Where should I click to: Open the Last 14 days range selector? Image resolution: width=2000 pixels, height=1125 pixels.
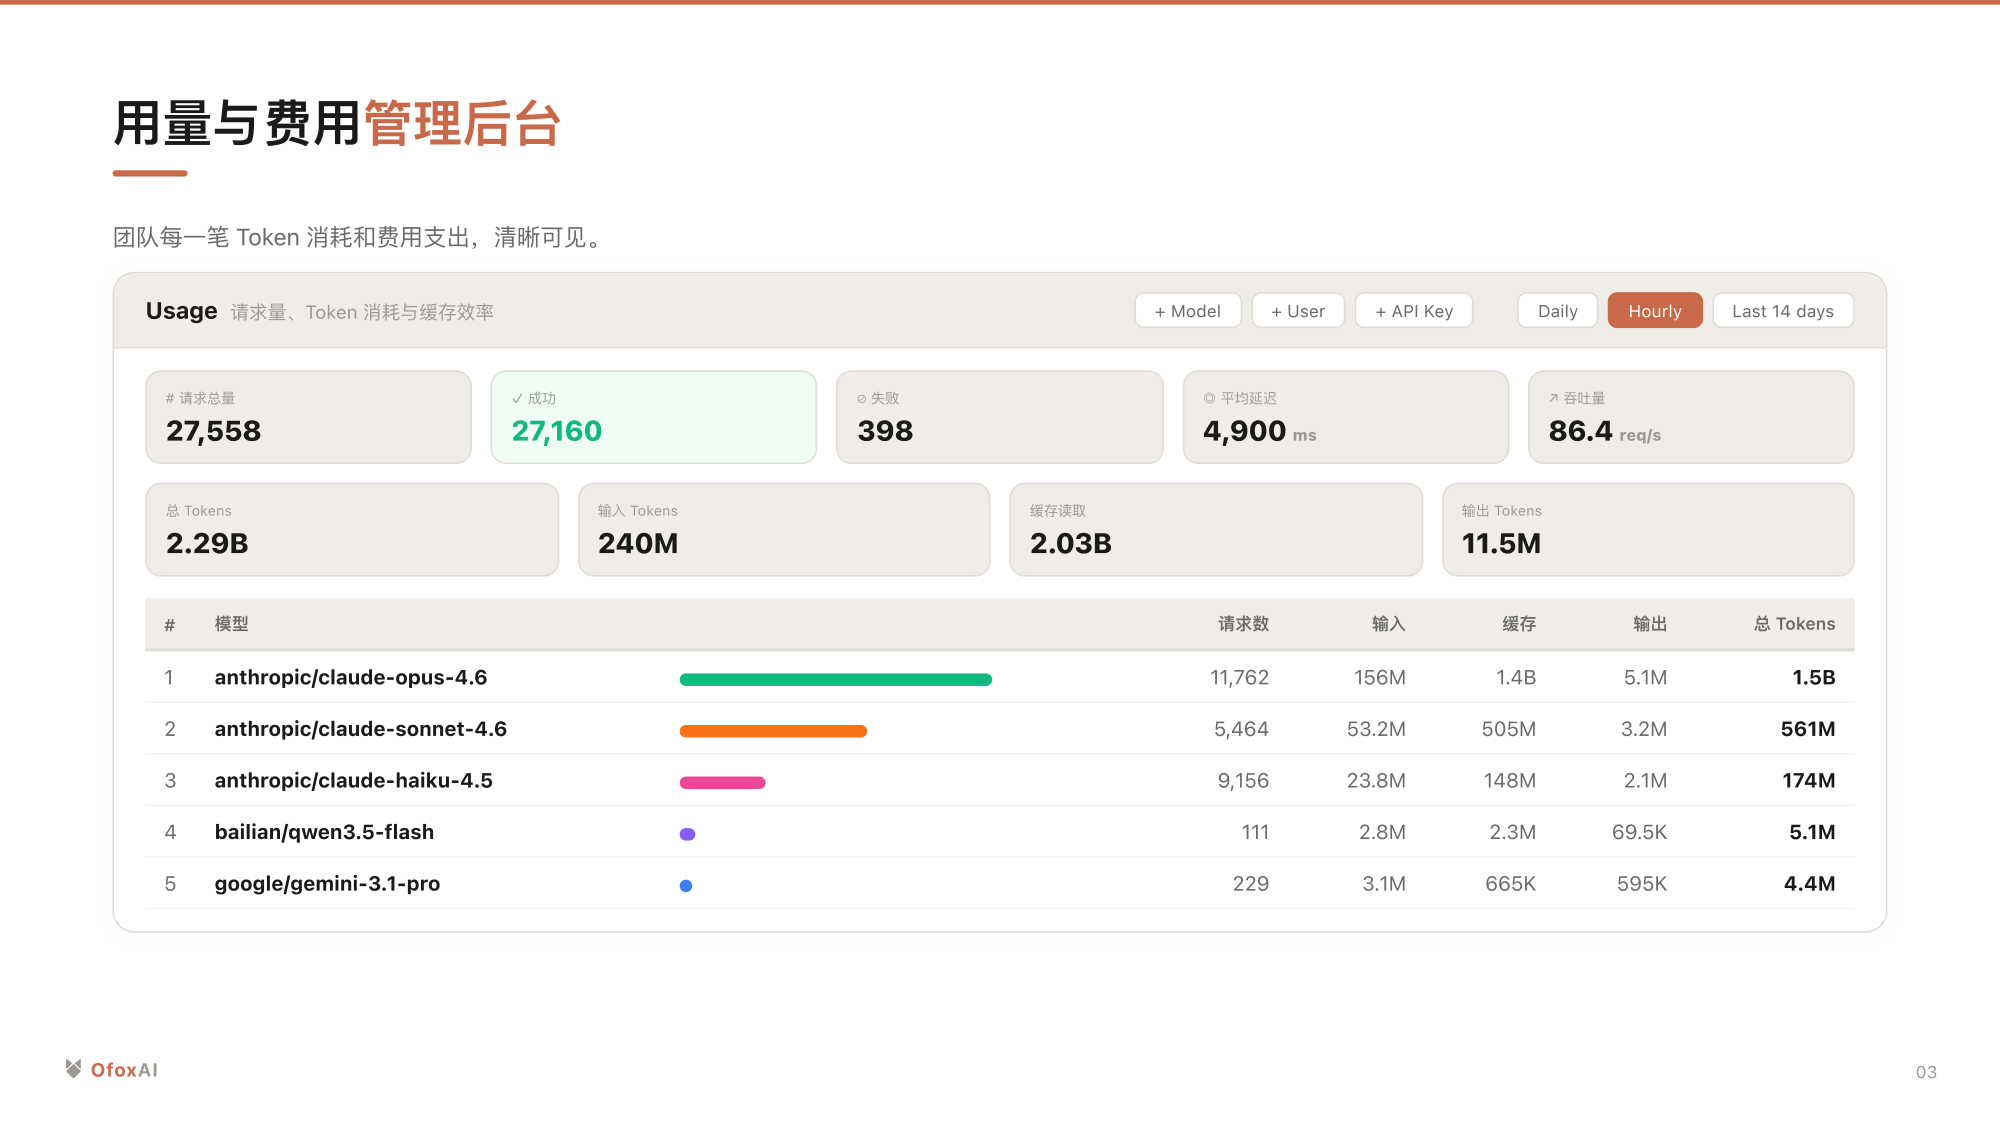click(x=1782, y=311)
